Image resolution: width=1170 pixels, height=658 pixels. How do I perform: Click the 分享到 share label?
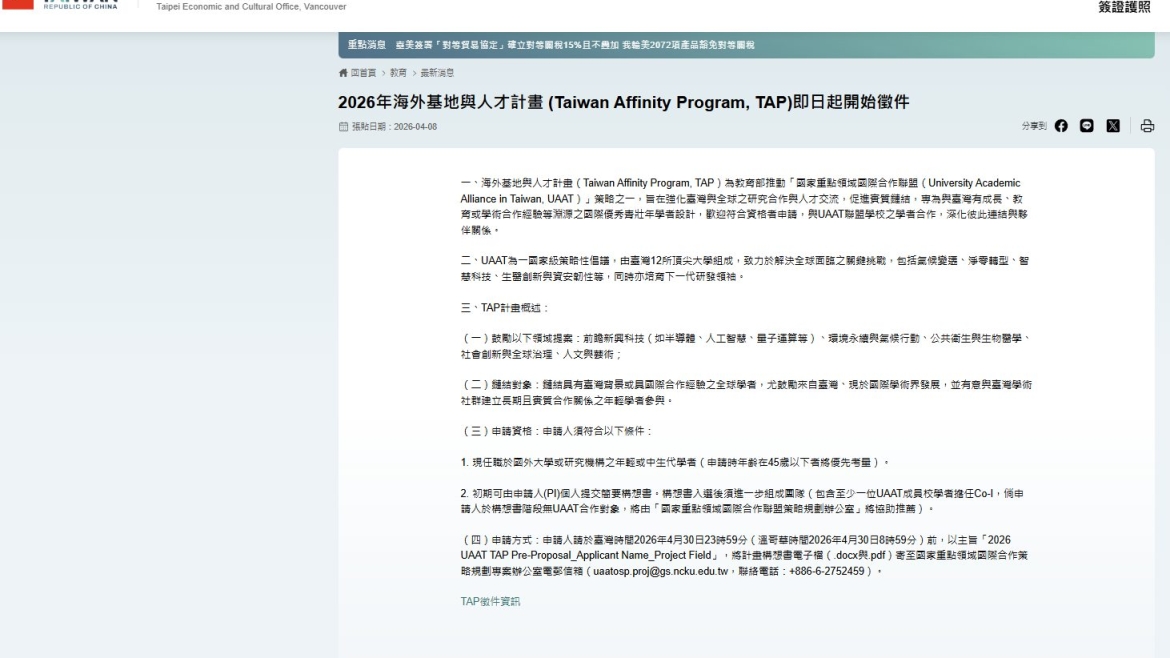(1035, 126)
